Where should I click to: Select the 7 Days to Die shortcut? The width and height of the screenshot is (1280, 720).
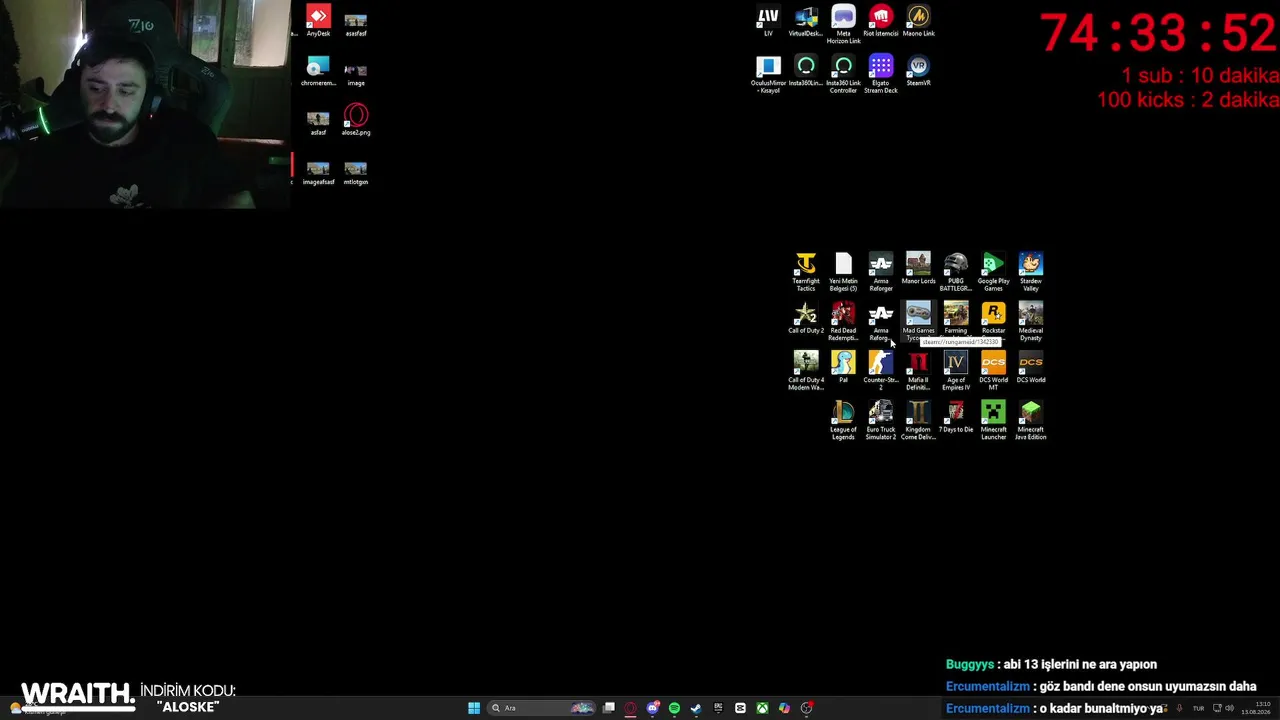956,417
